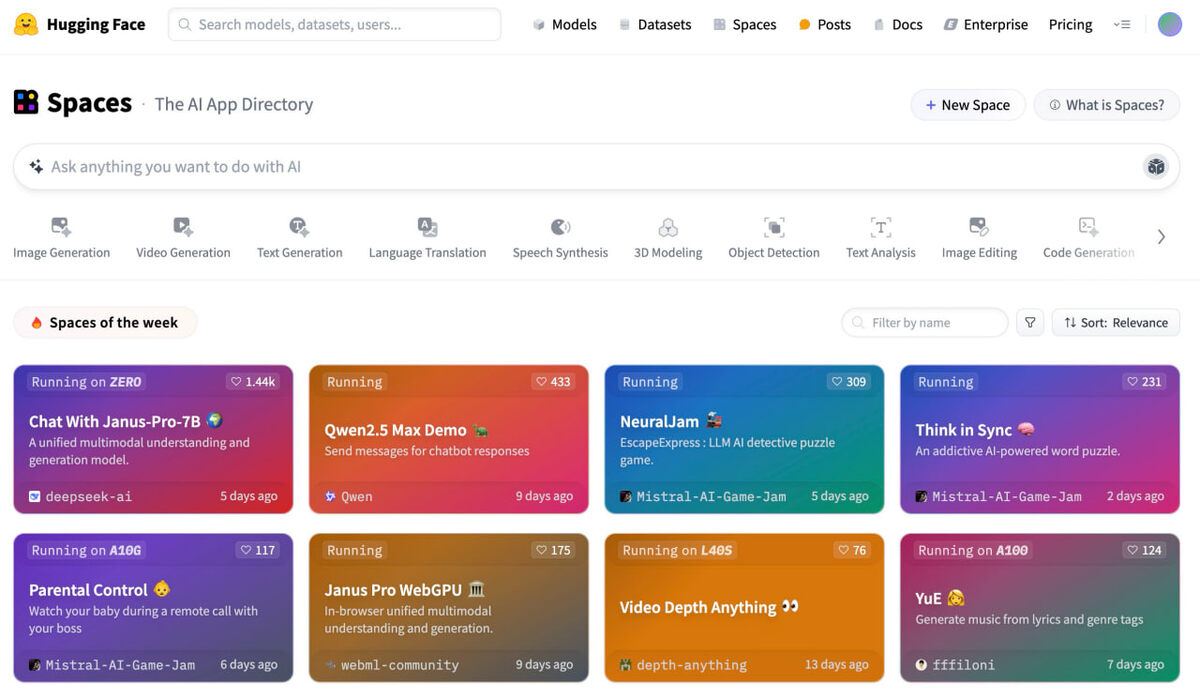Like the Chat With Janus-Pro-7B space

point(253,381)
